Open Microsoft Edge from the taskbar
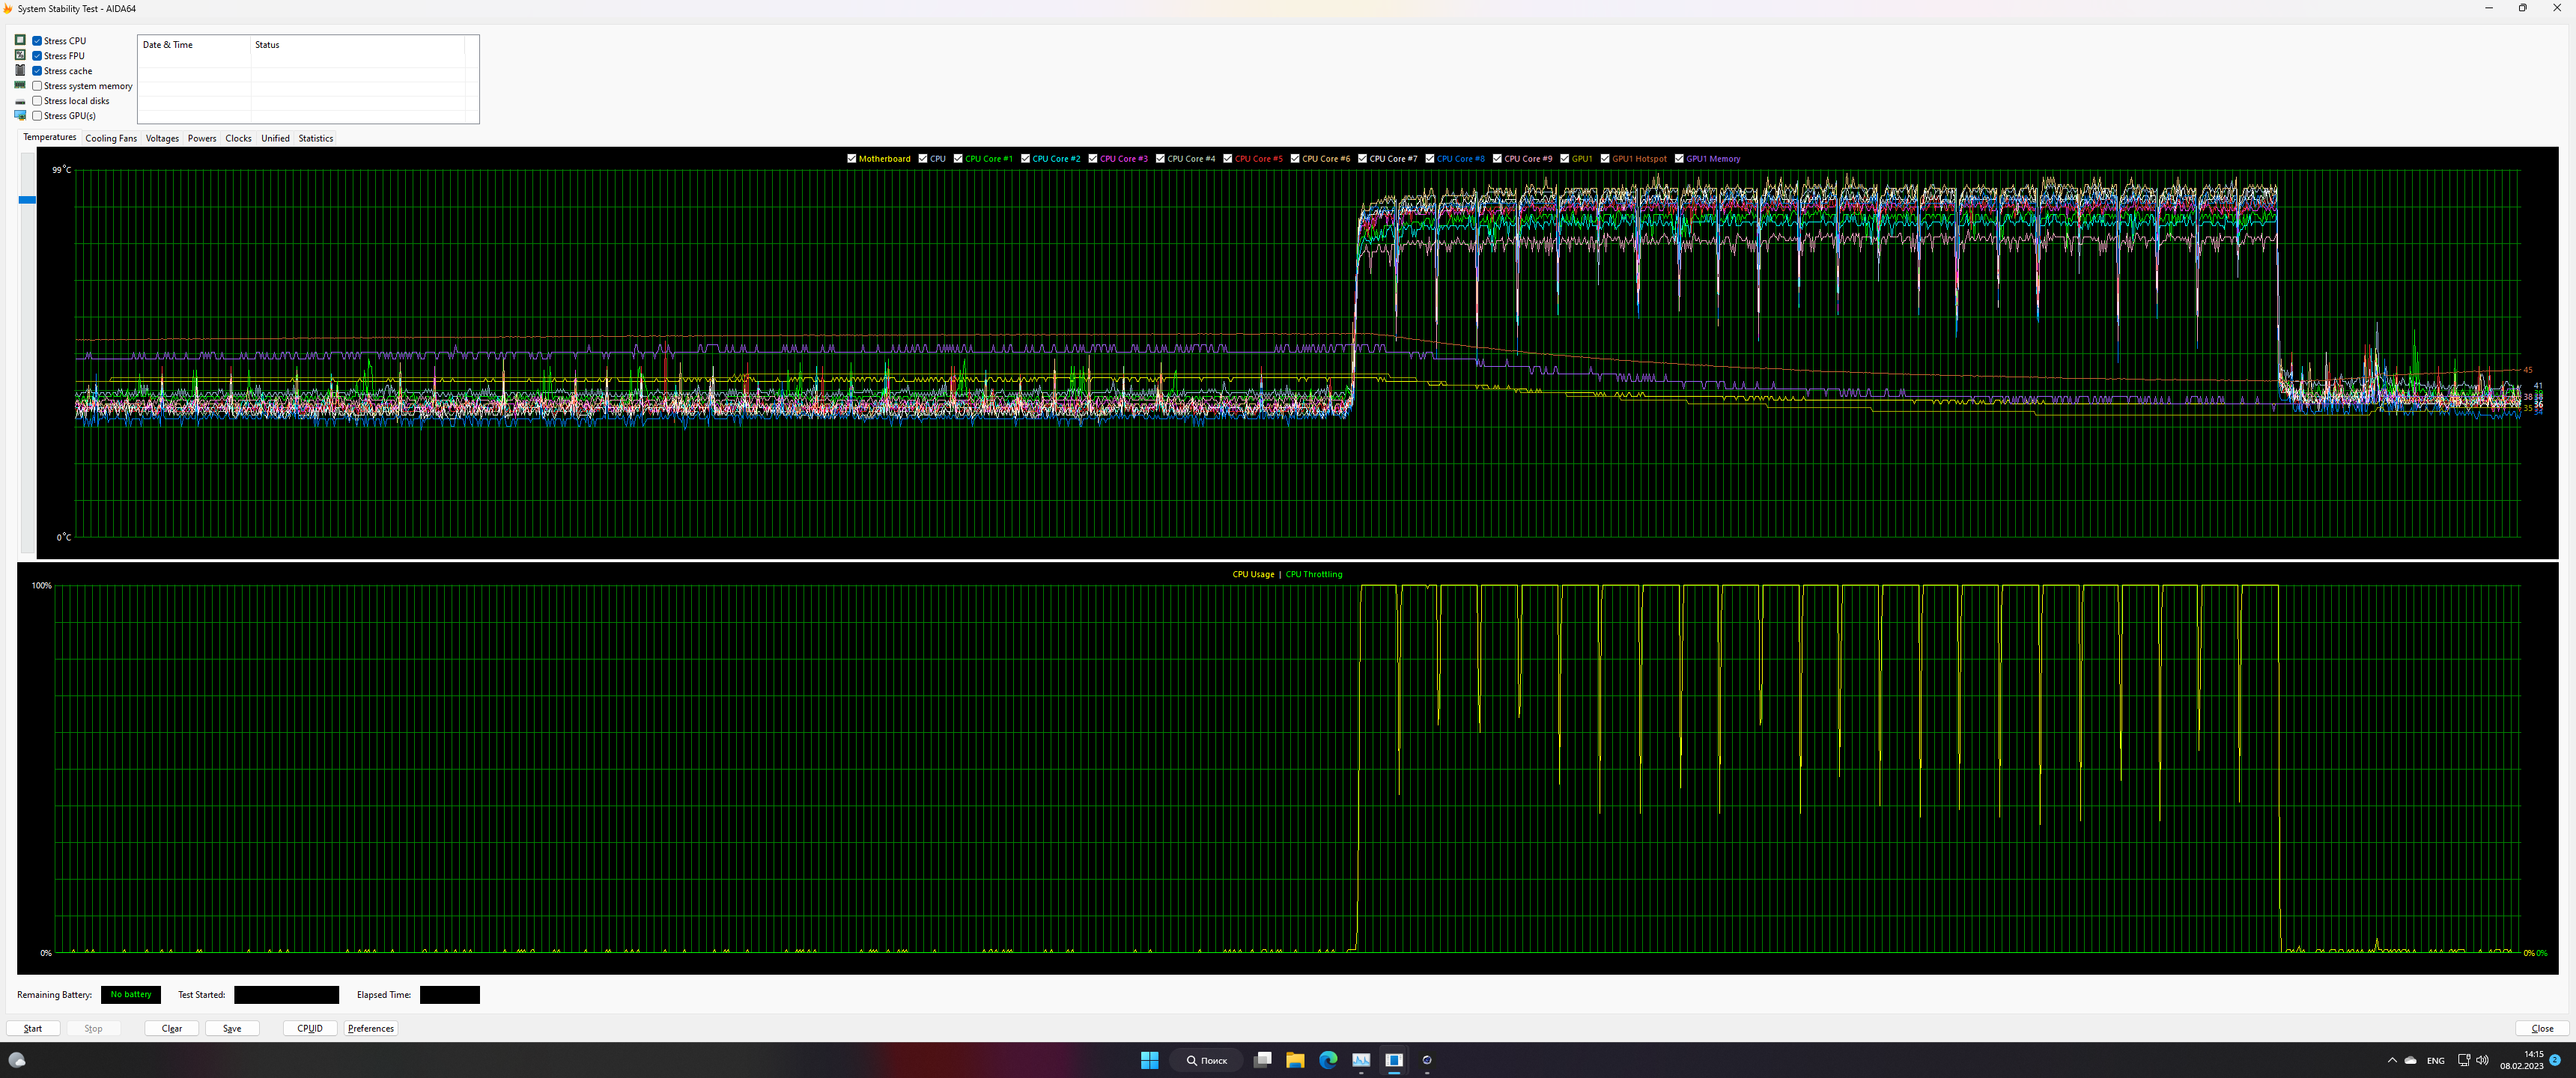 pyautogui.click(x=1328, y=1060)
